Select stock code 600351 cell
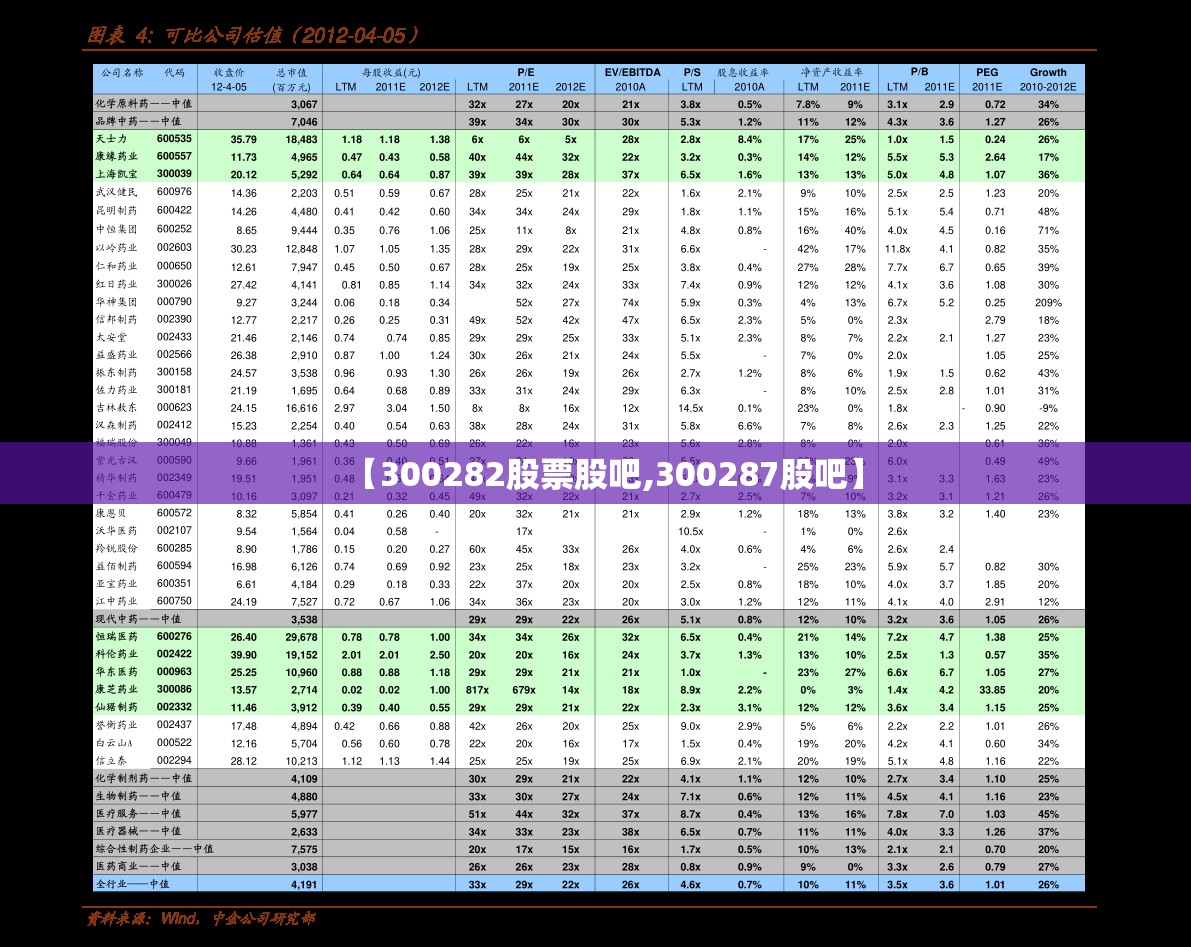Image resolution: width=1191 pixels, height=947 pixels. (174, 583)
